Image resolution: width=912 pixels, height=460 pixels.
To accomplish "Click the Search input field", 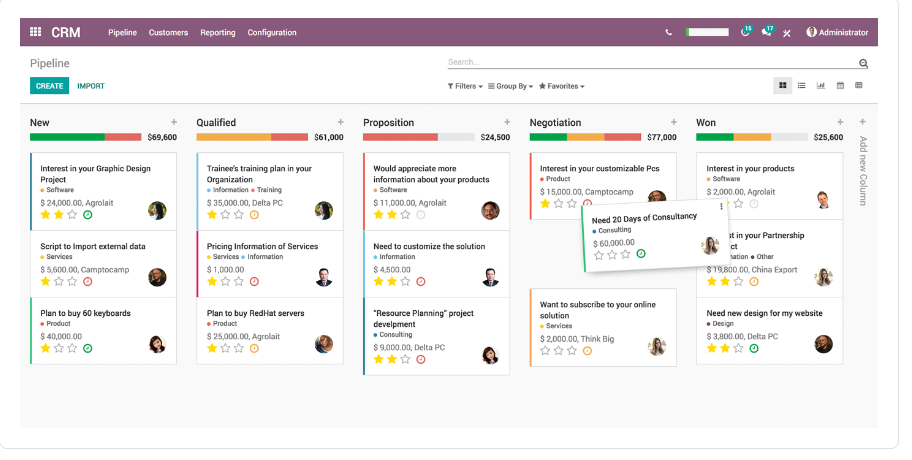I will (652, 62).
